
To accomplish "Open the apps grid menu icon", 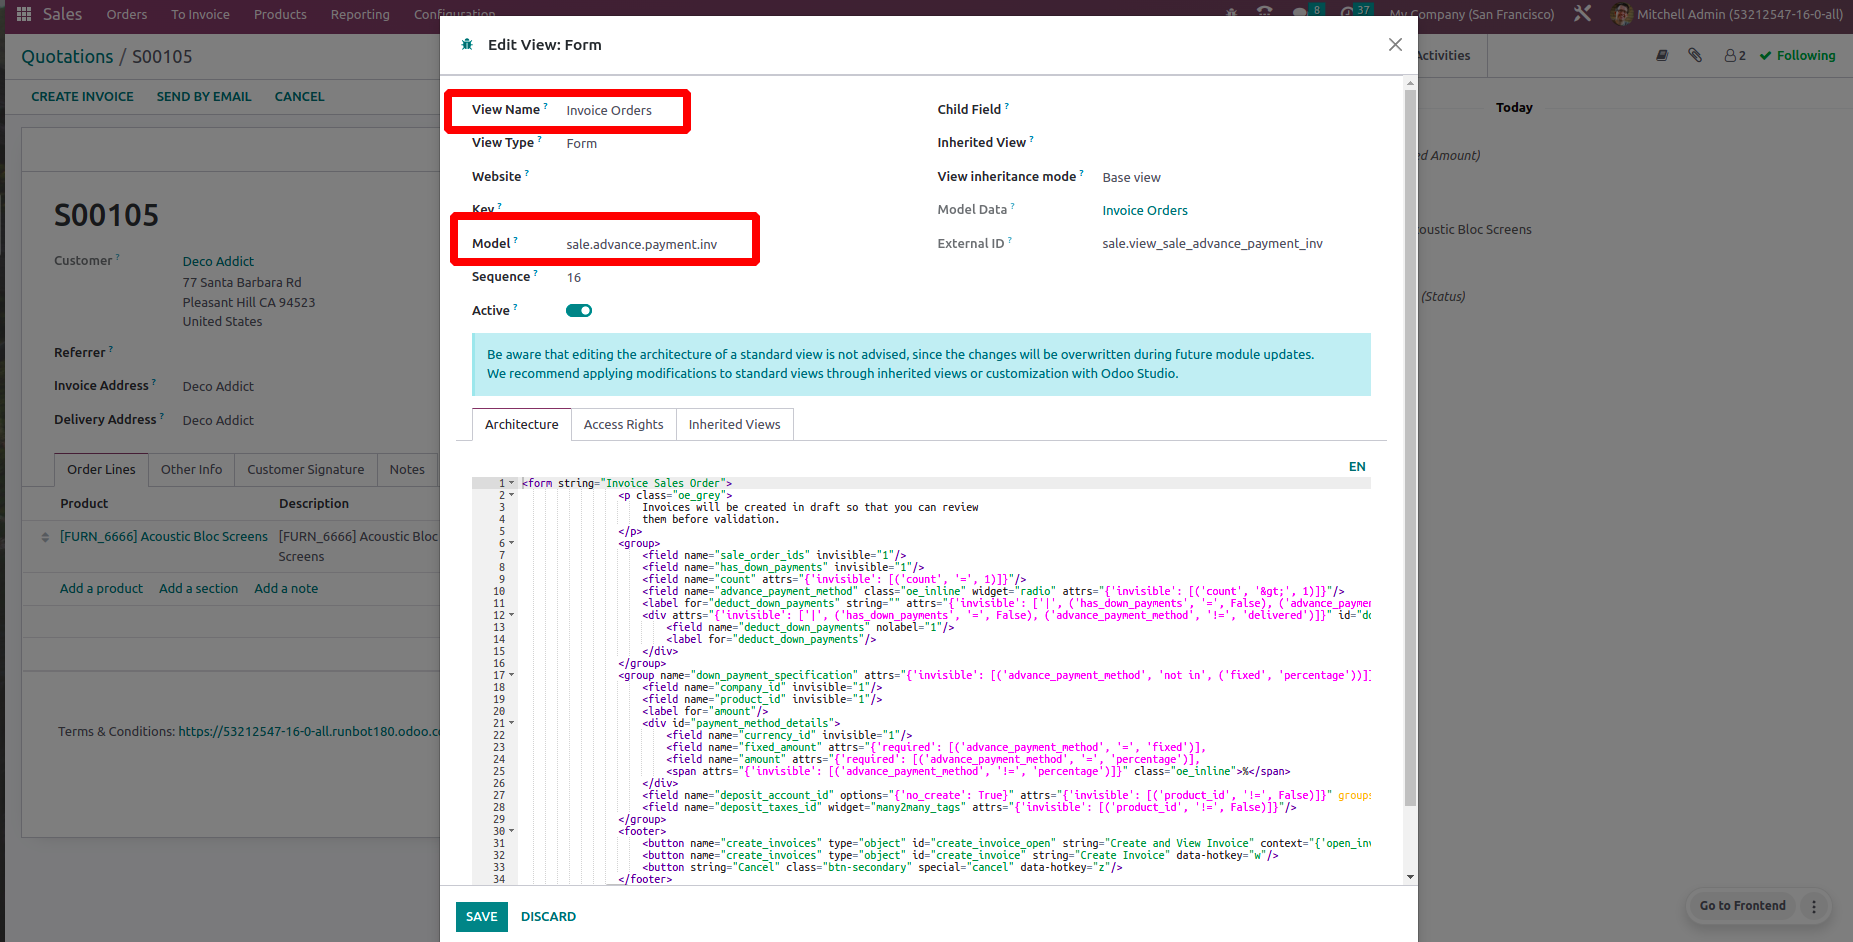I will (x=24, y=14).
